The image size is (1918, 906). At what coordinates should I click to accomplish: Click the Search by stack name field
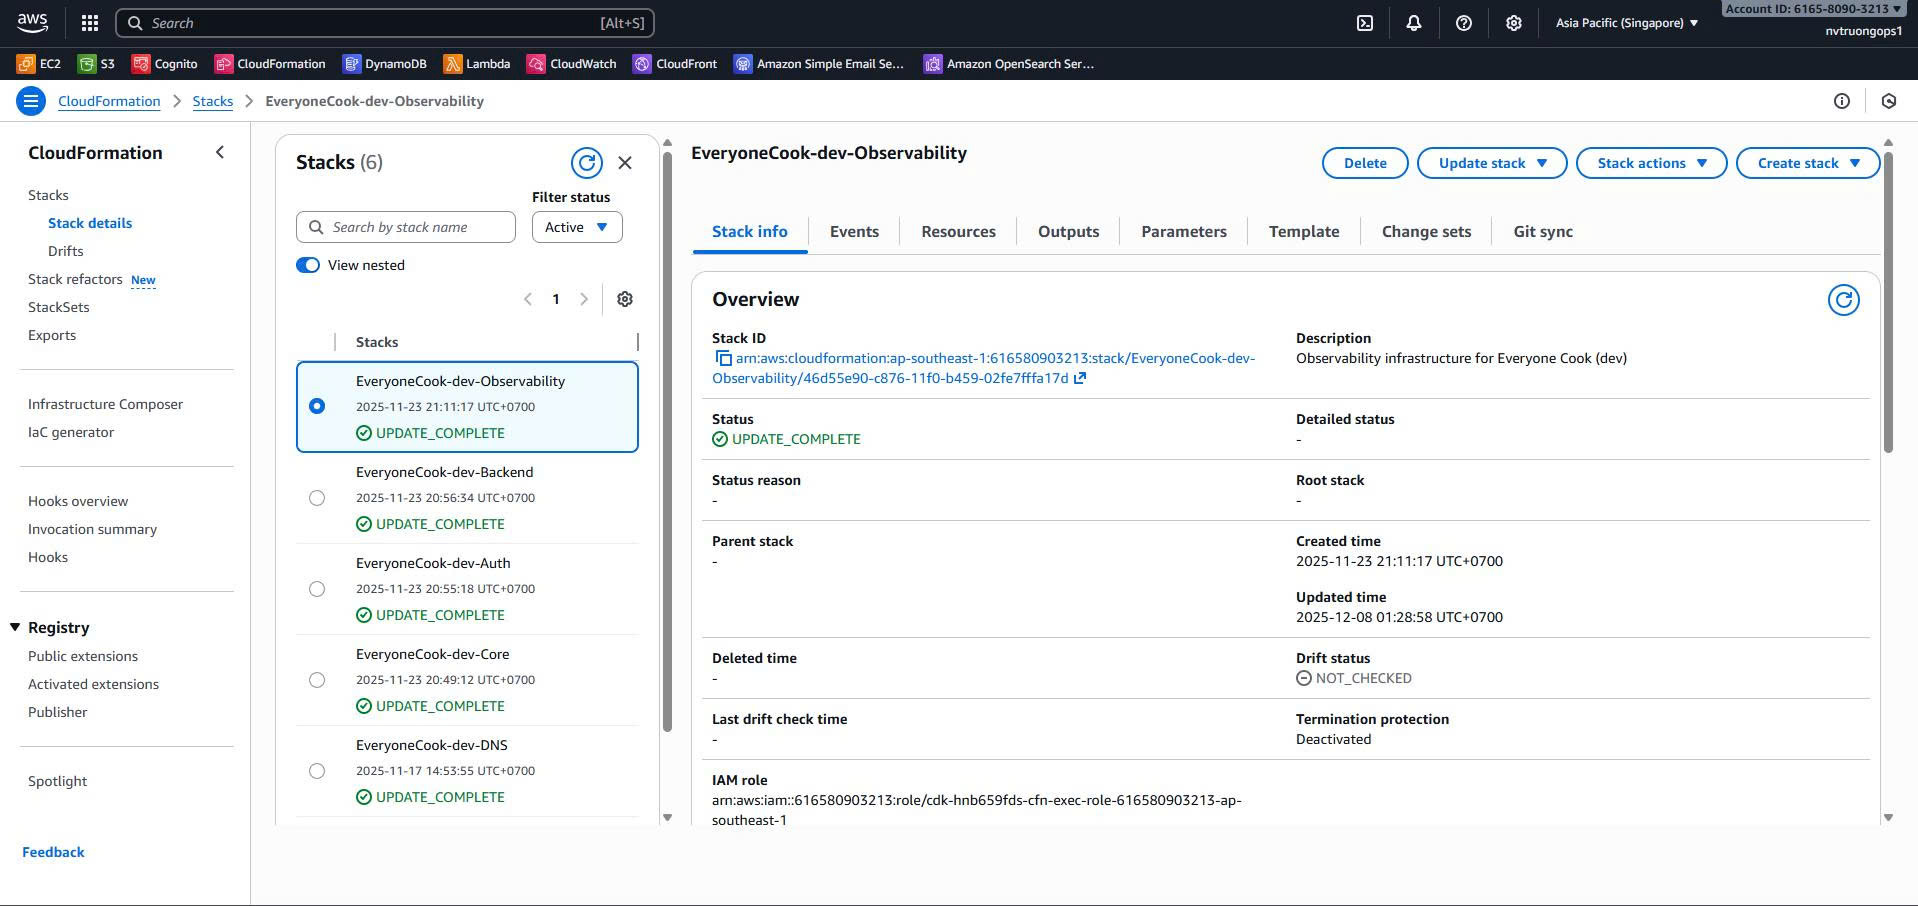406,227
